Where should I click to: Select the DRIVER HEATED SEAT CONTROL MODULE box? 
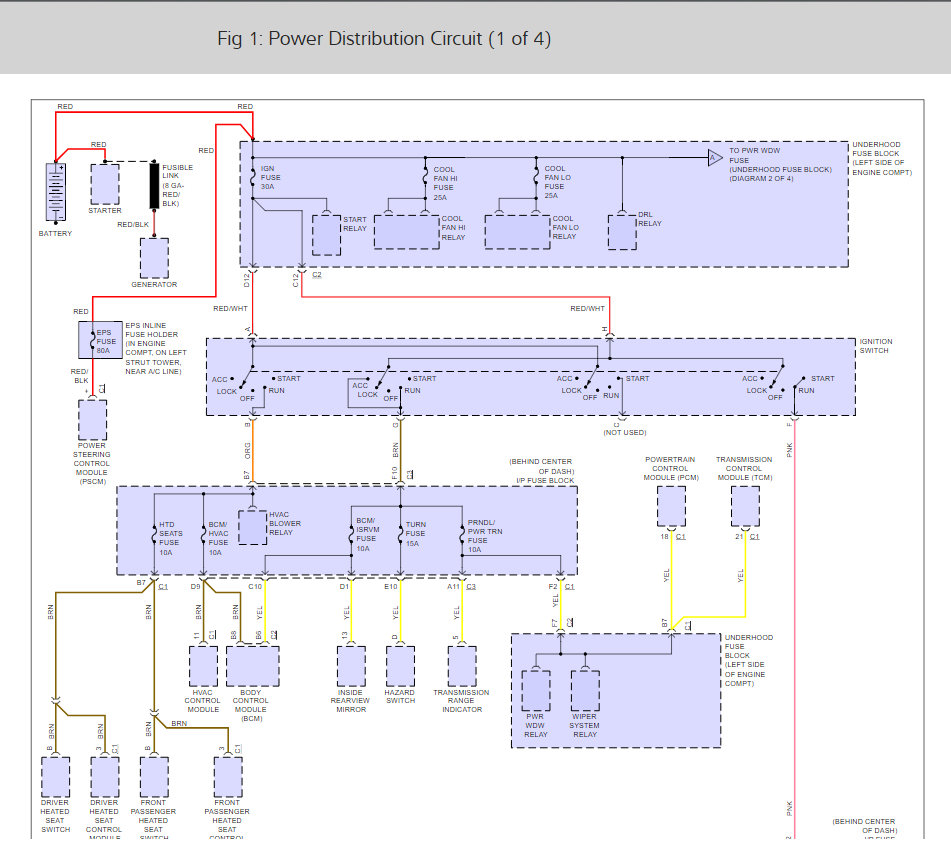pyautogui.click(x=105, y=777)
